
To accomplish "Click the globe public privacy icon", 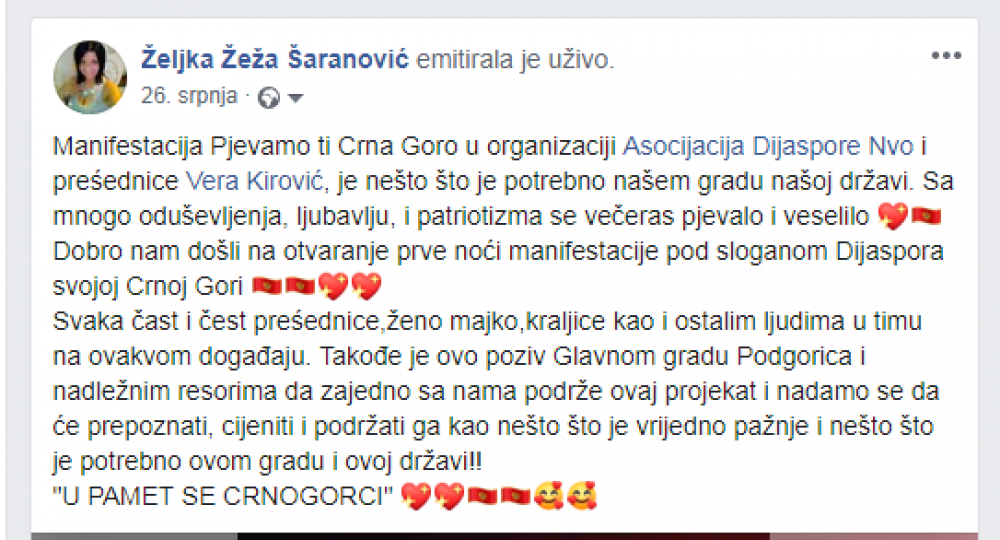I will click(x=268, y=98).
